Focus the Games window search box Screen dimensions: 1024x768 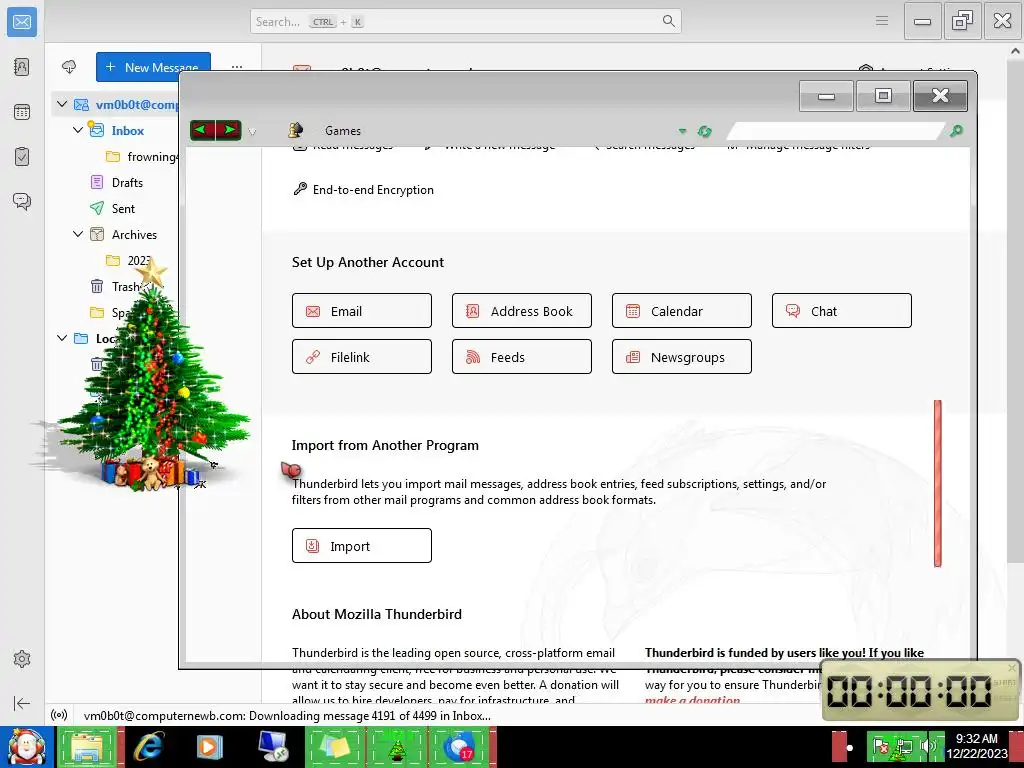tap(835, 131)
